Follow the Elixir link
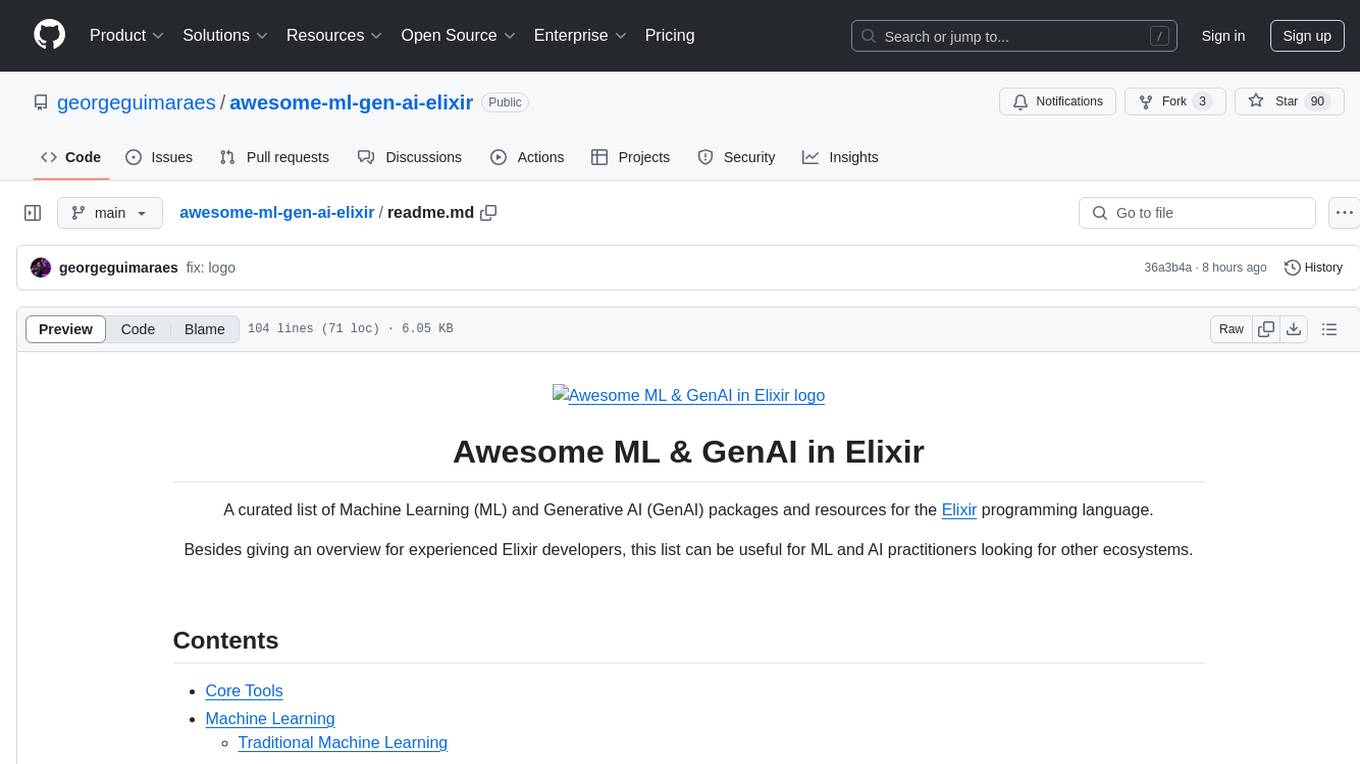This screenshot has width=1360, height=764. [959, 510]
